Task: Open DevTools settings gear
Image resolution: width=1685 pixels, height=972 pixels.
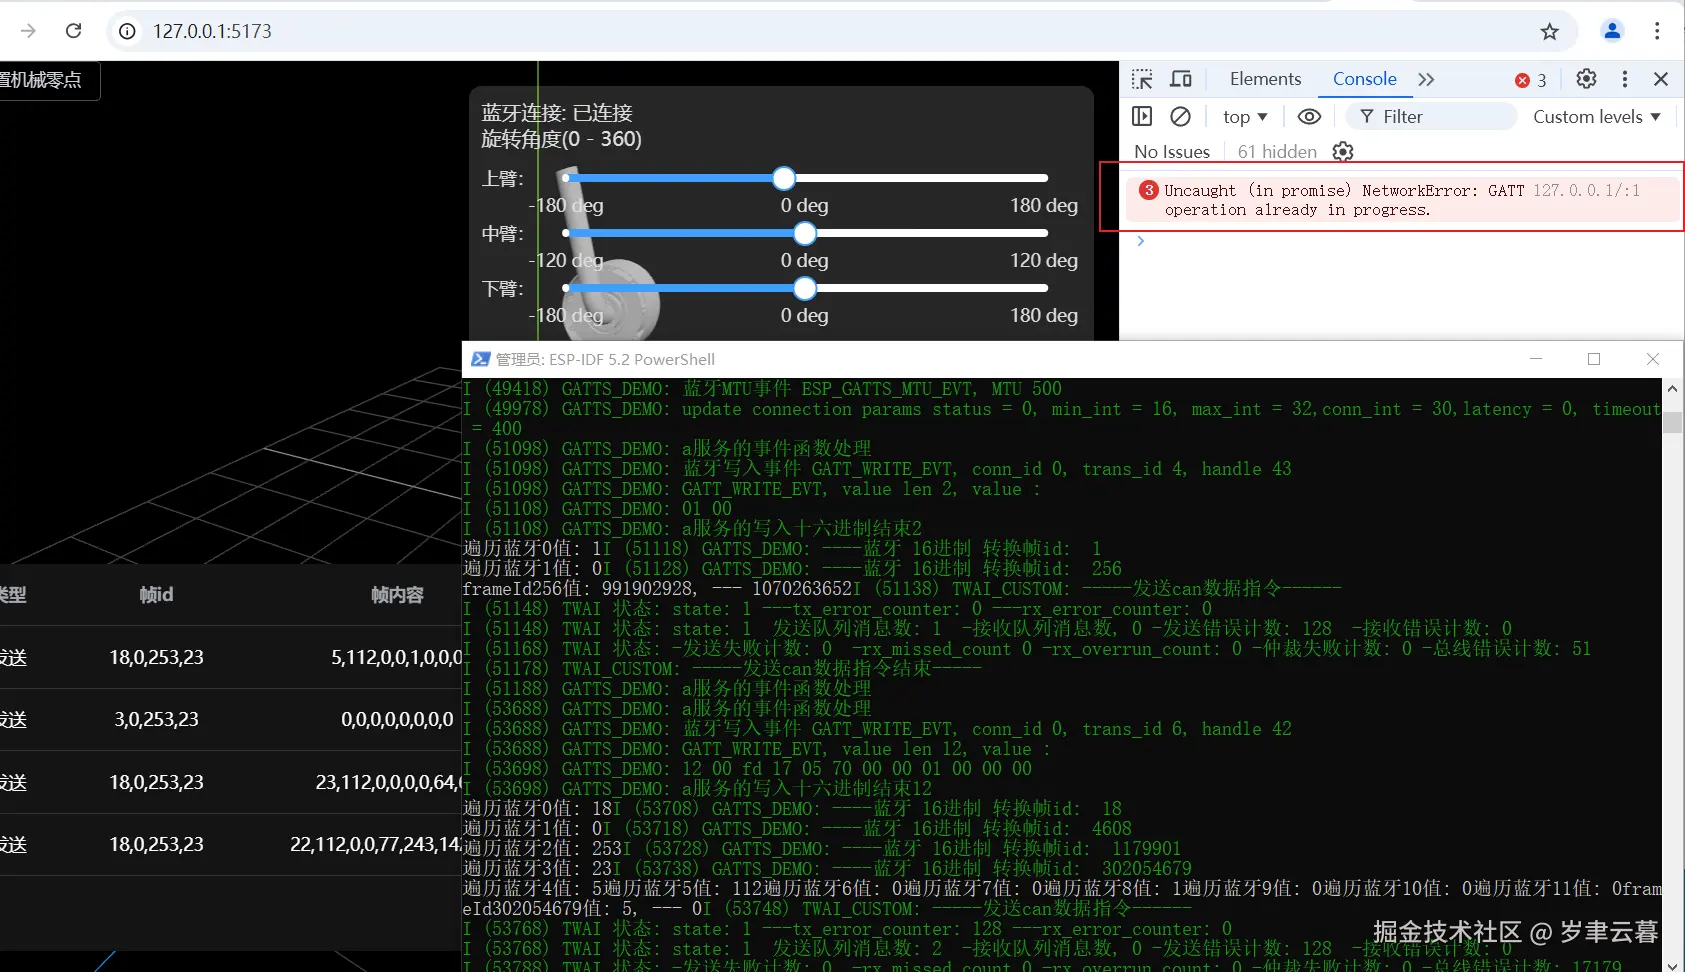Action: (x=1586, y=79)
